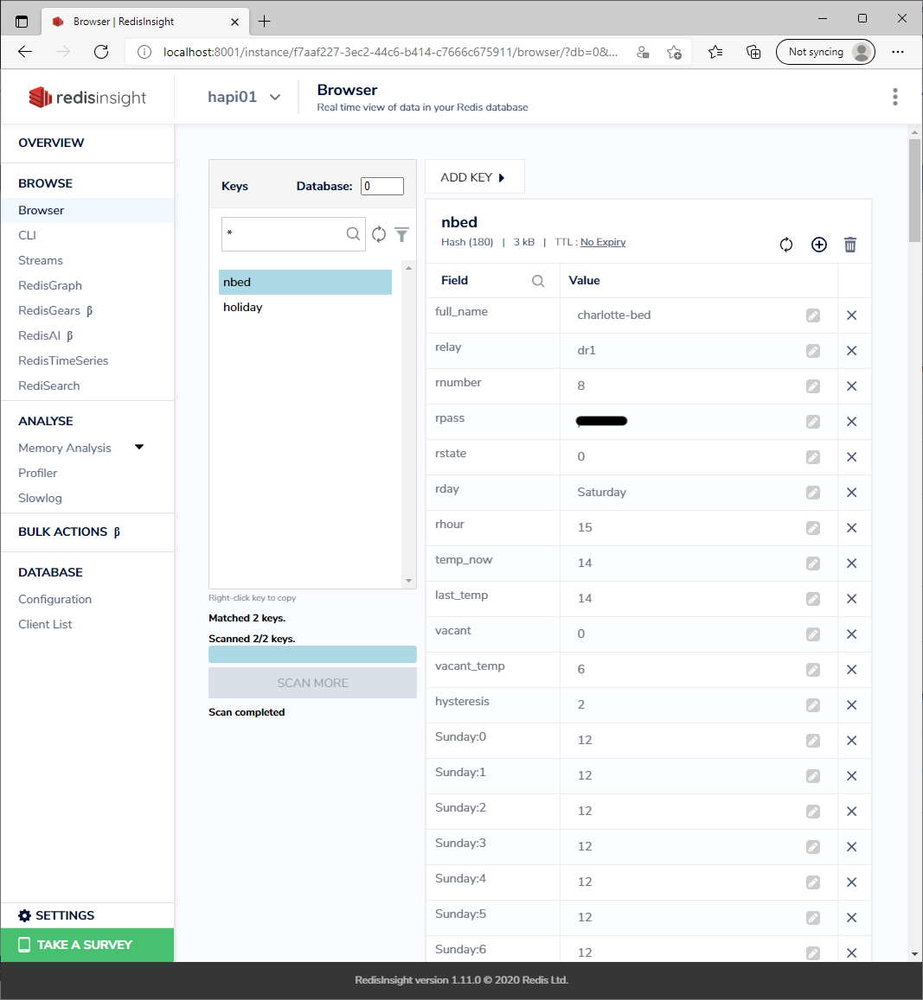Edit the hysteresis value

click(813, 705)
